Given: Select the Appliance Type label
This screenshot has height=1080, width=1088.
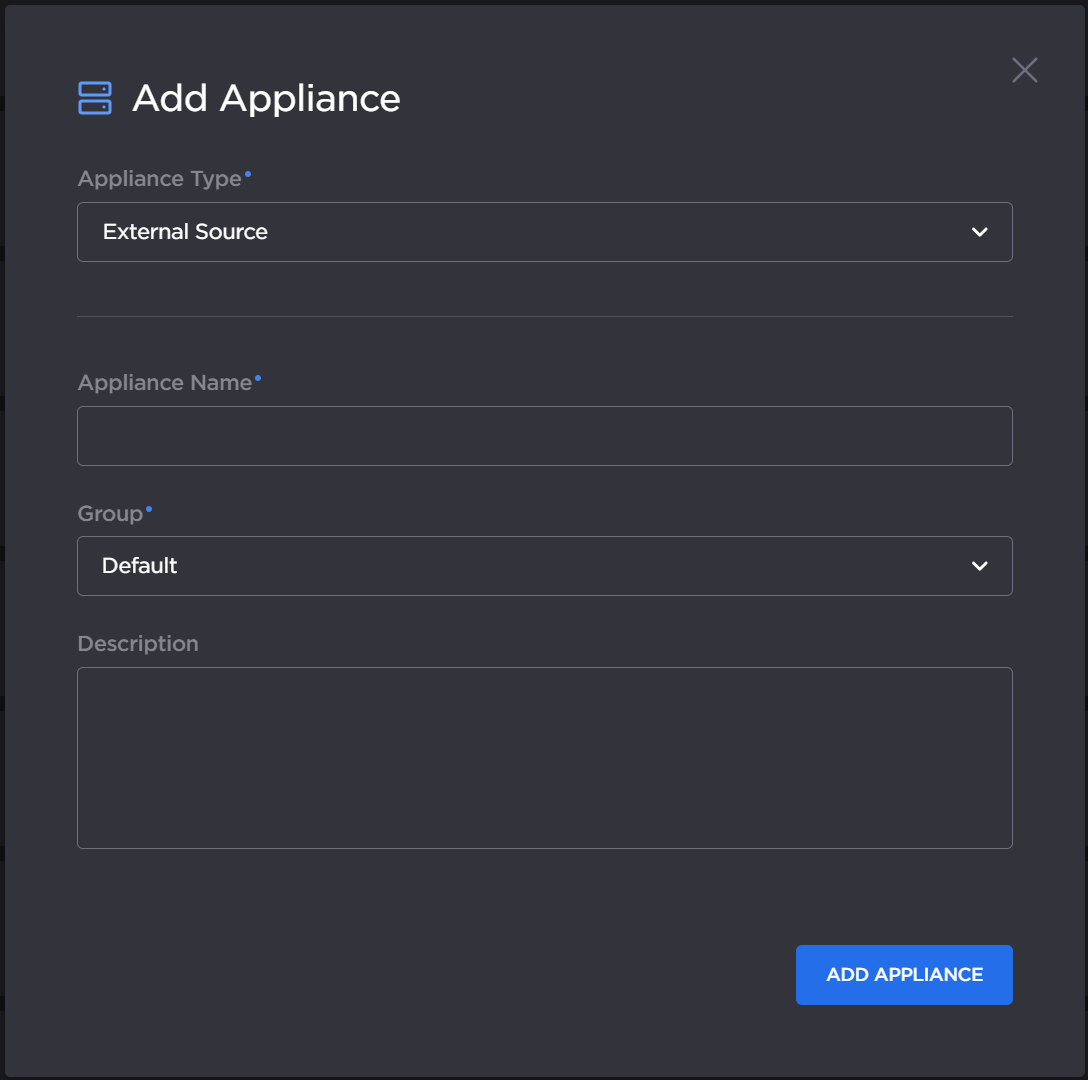Looking at the screenshot, I should 160,178.
